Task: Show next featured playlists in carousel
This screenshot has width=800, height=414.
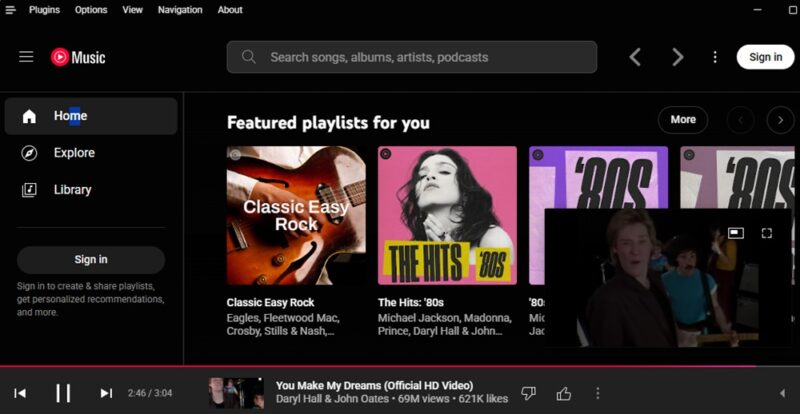Action: [x=780, y=120]
